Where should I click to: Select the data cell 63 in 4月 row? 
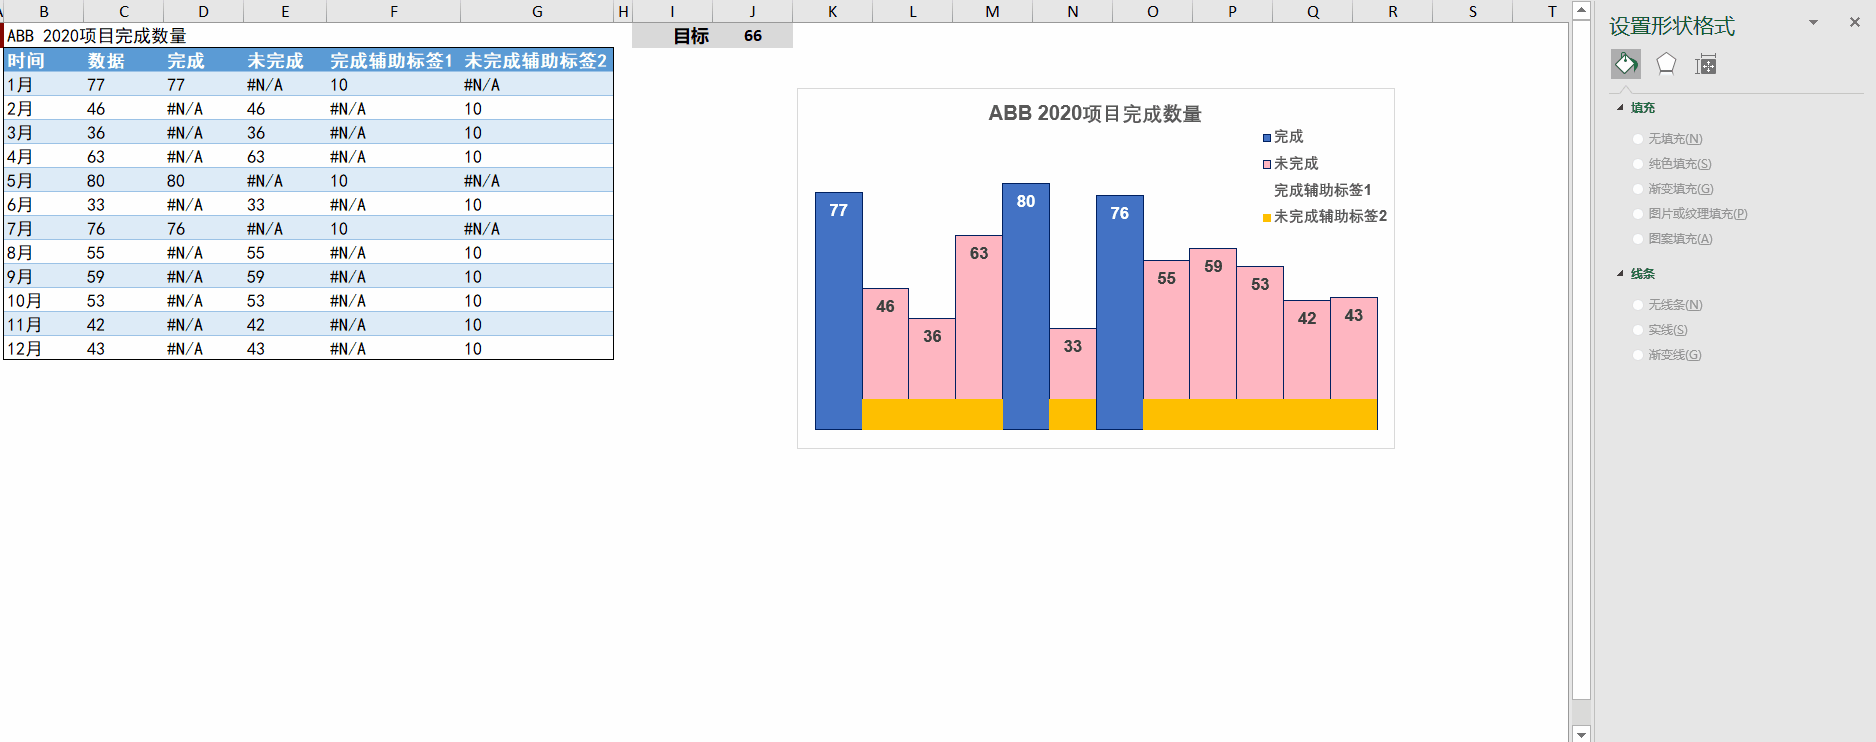pyautogui.click(x=124, y=157)
